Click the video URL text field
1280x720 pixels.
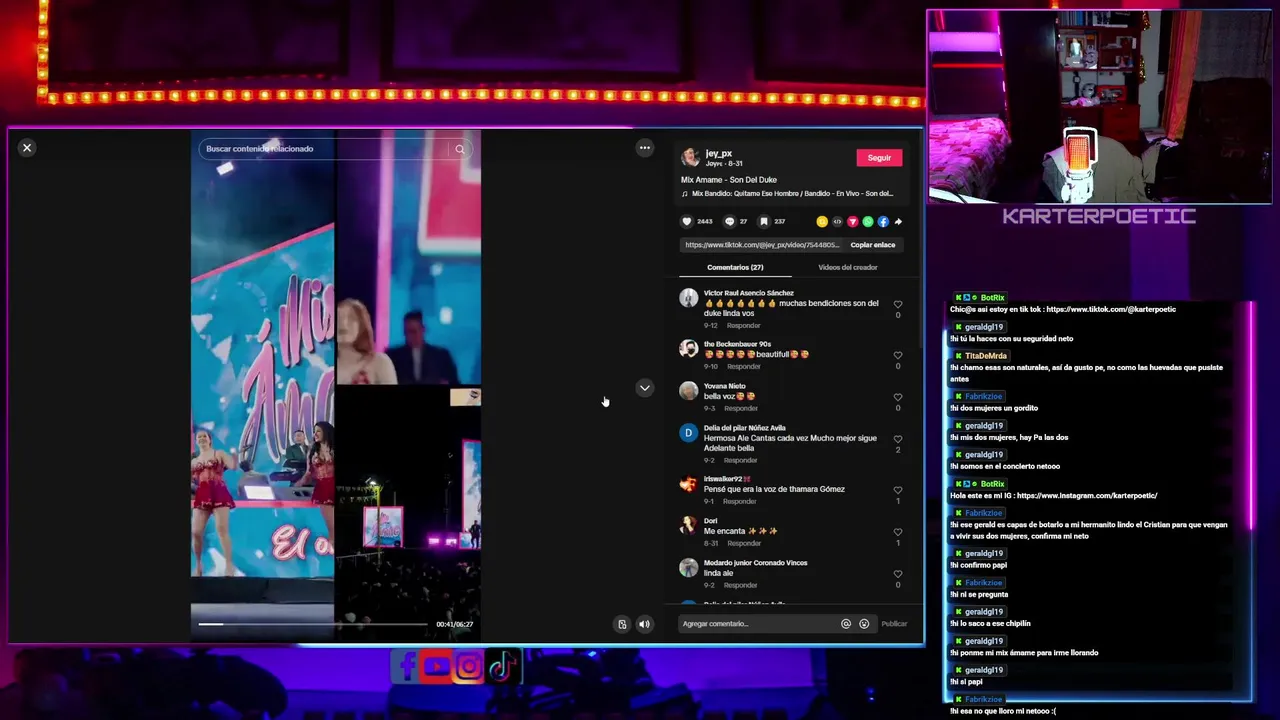click(762, 245)
